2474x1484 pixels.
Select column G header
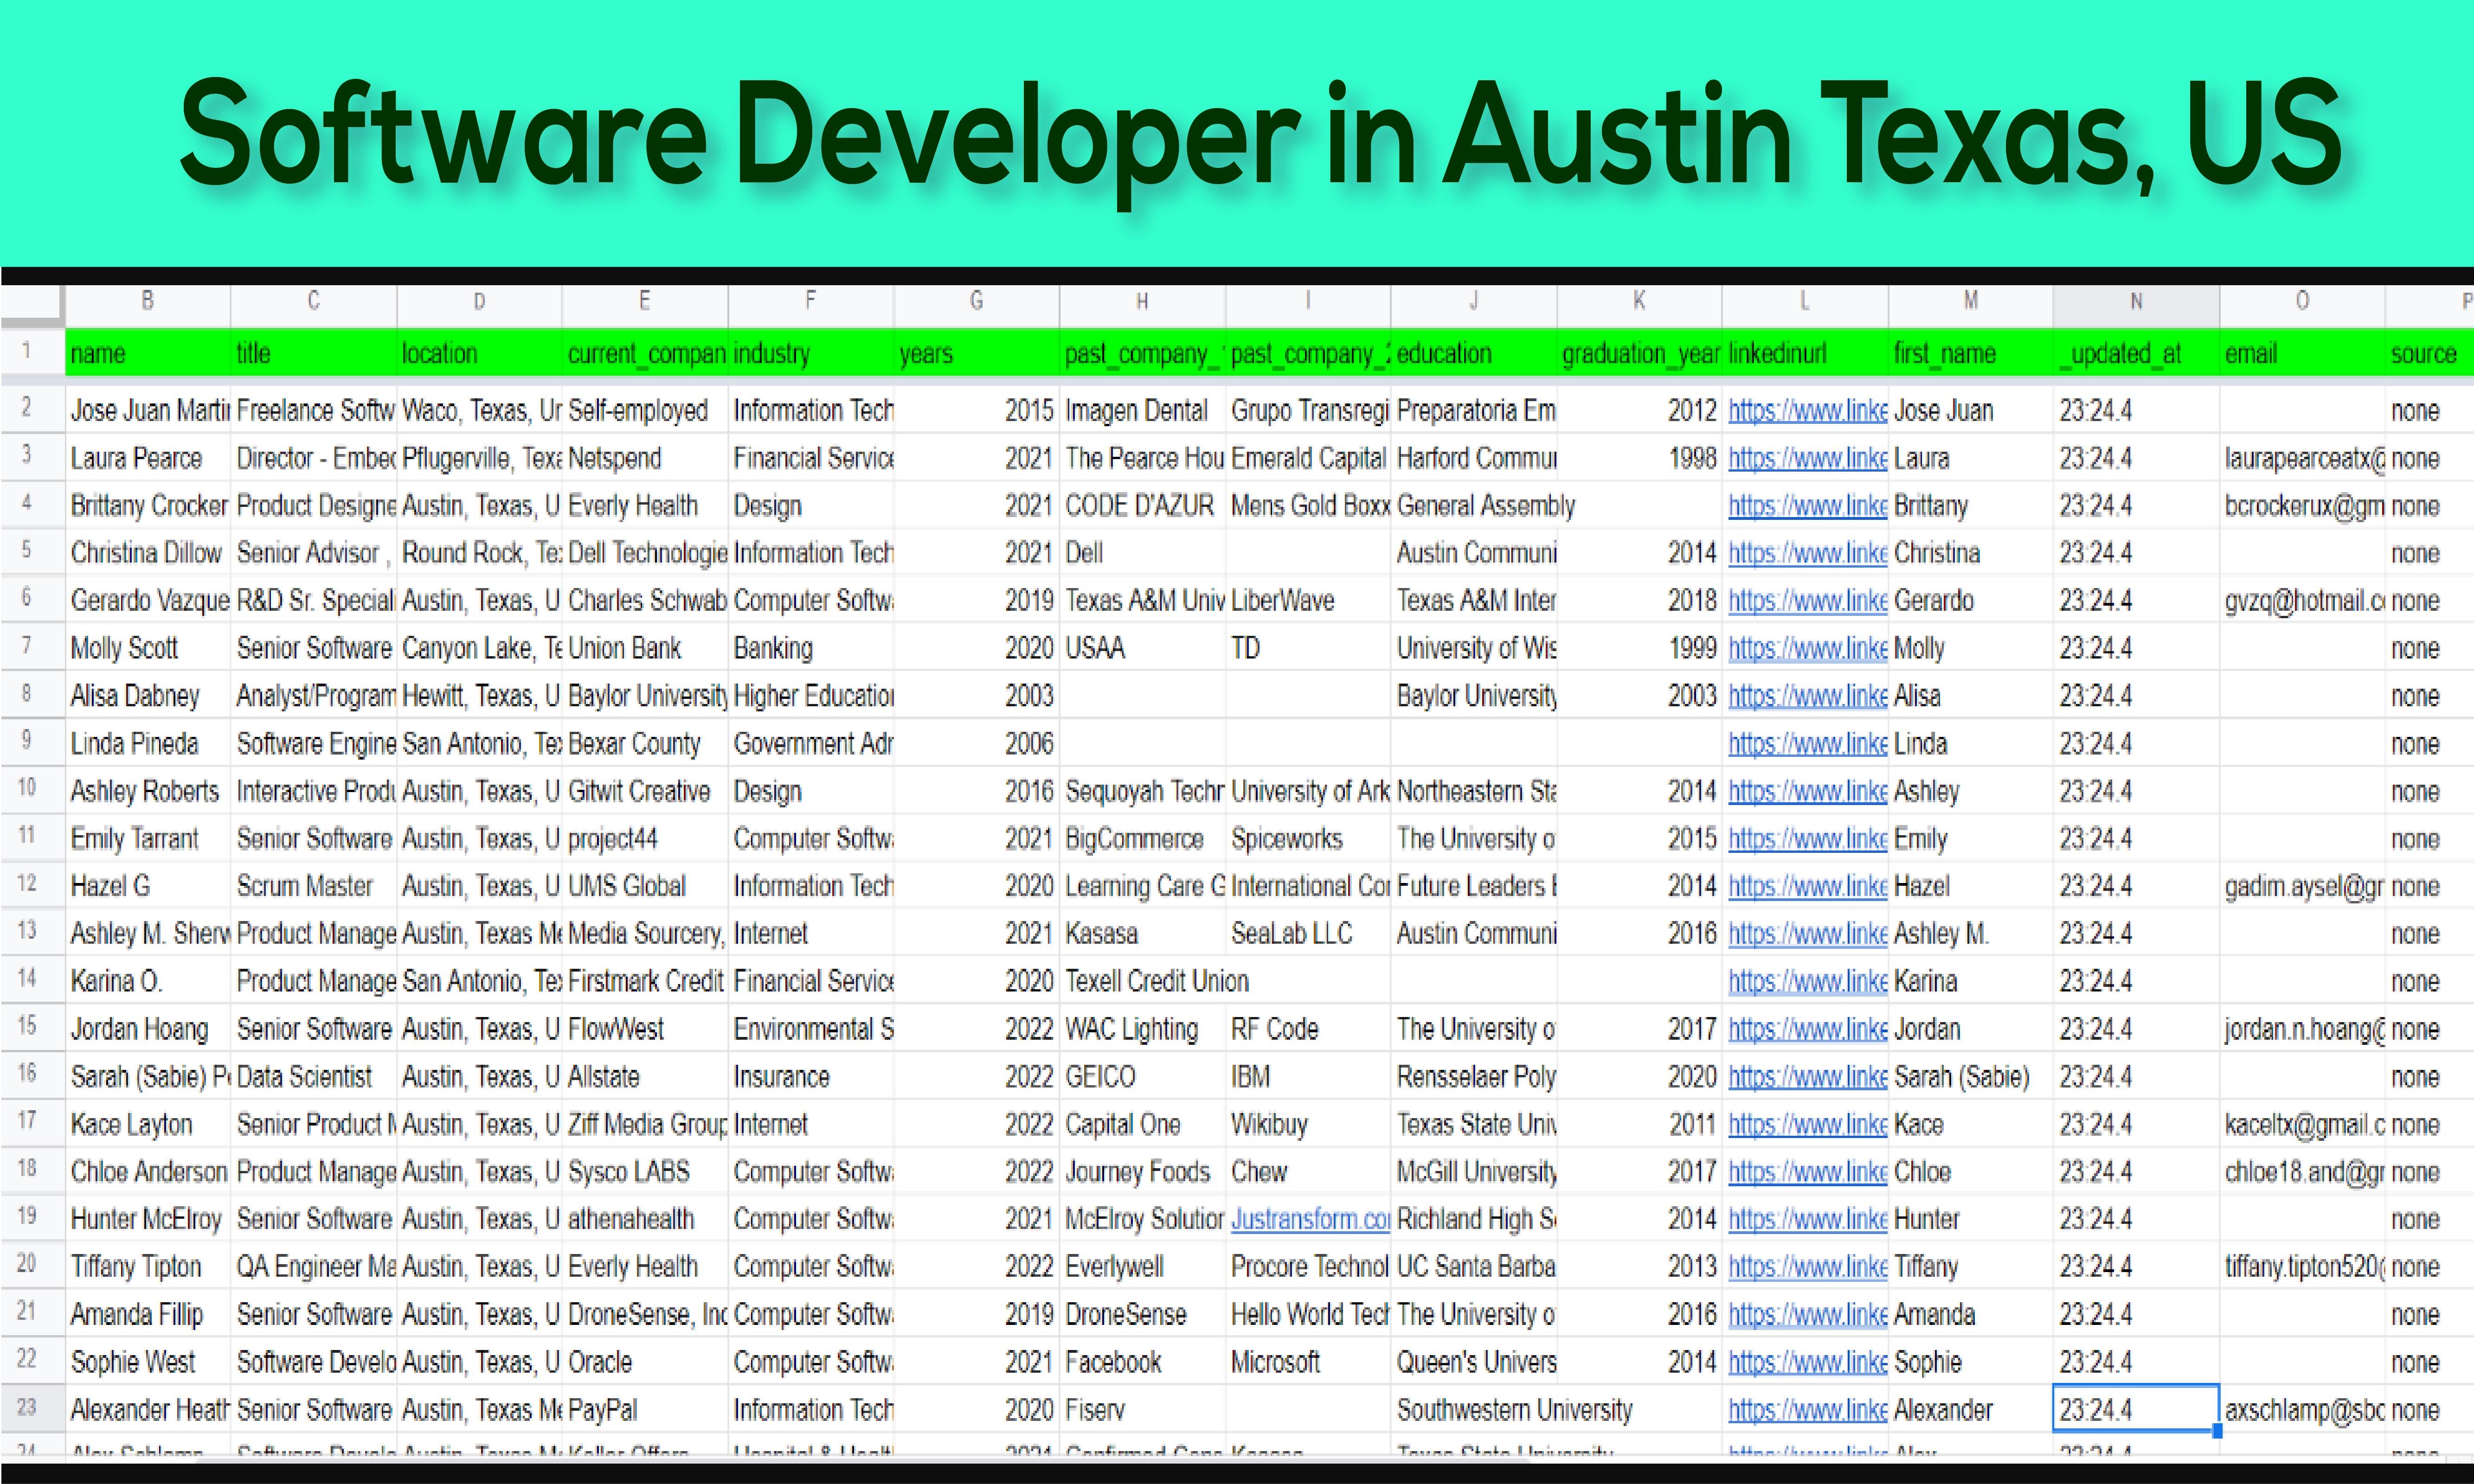tap(976, 301)
